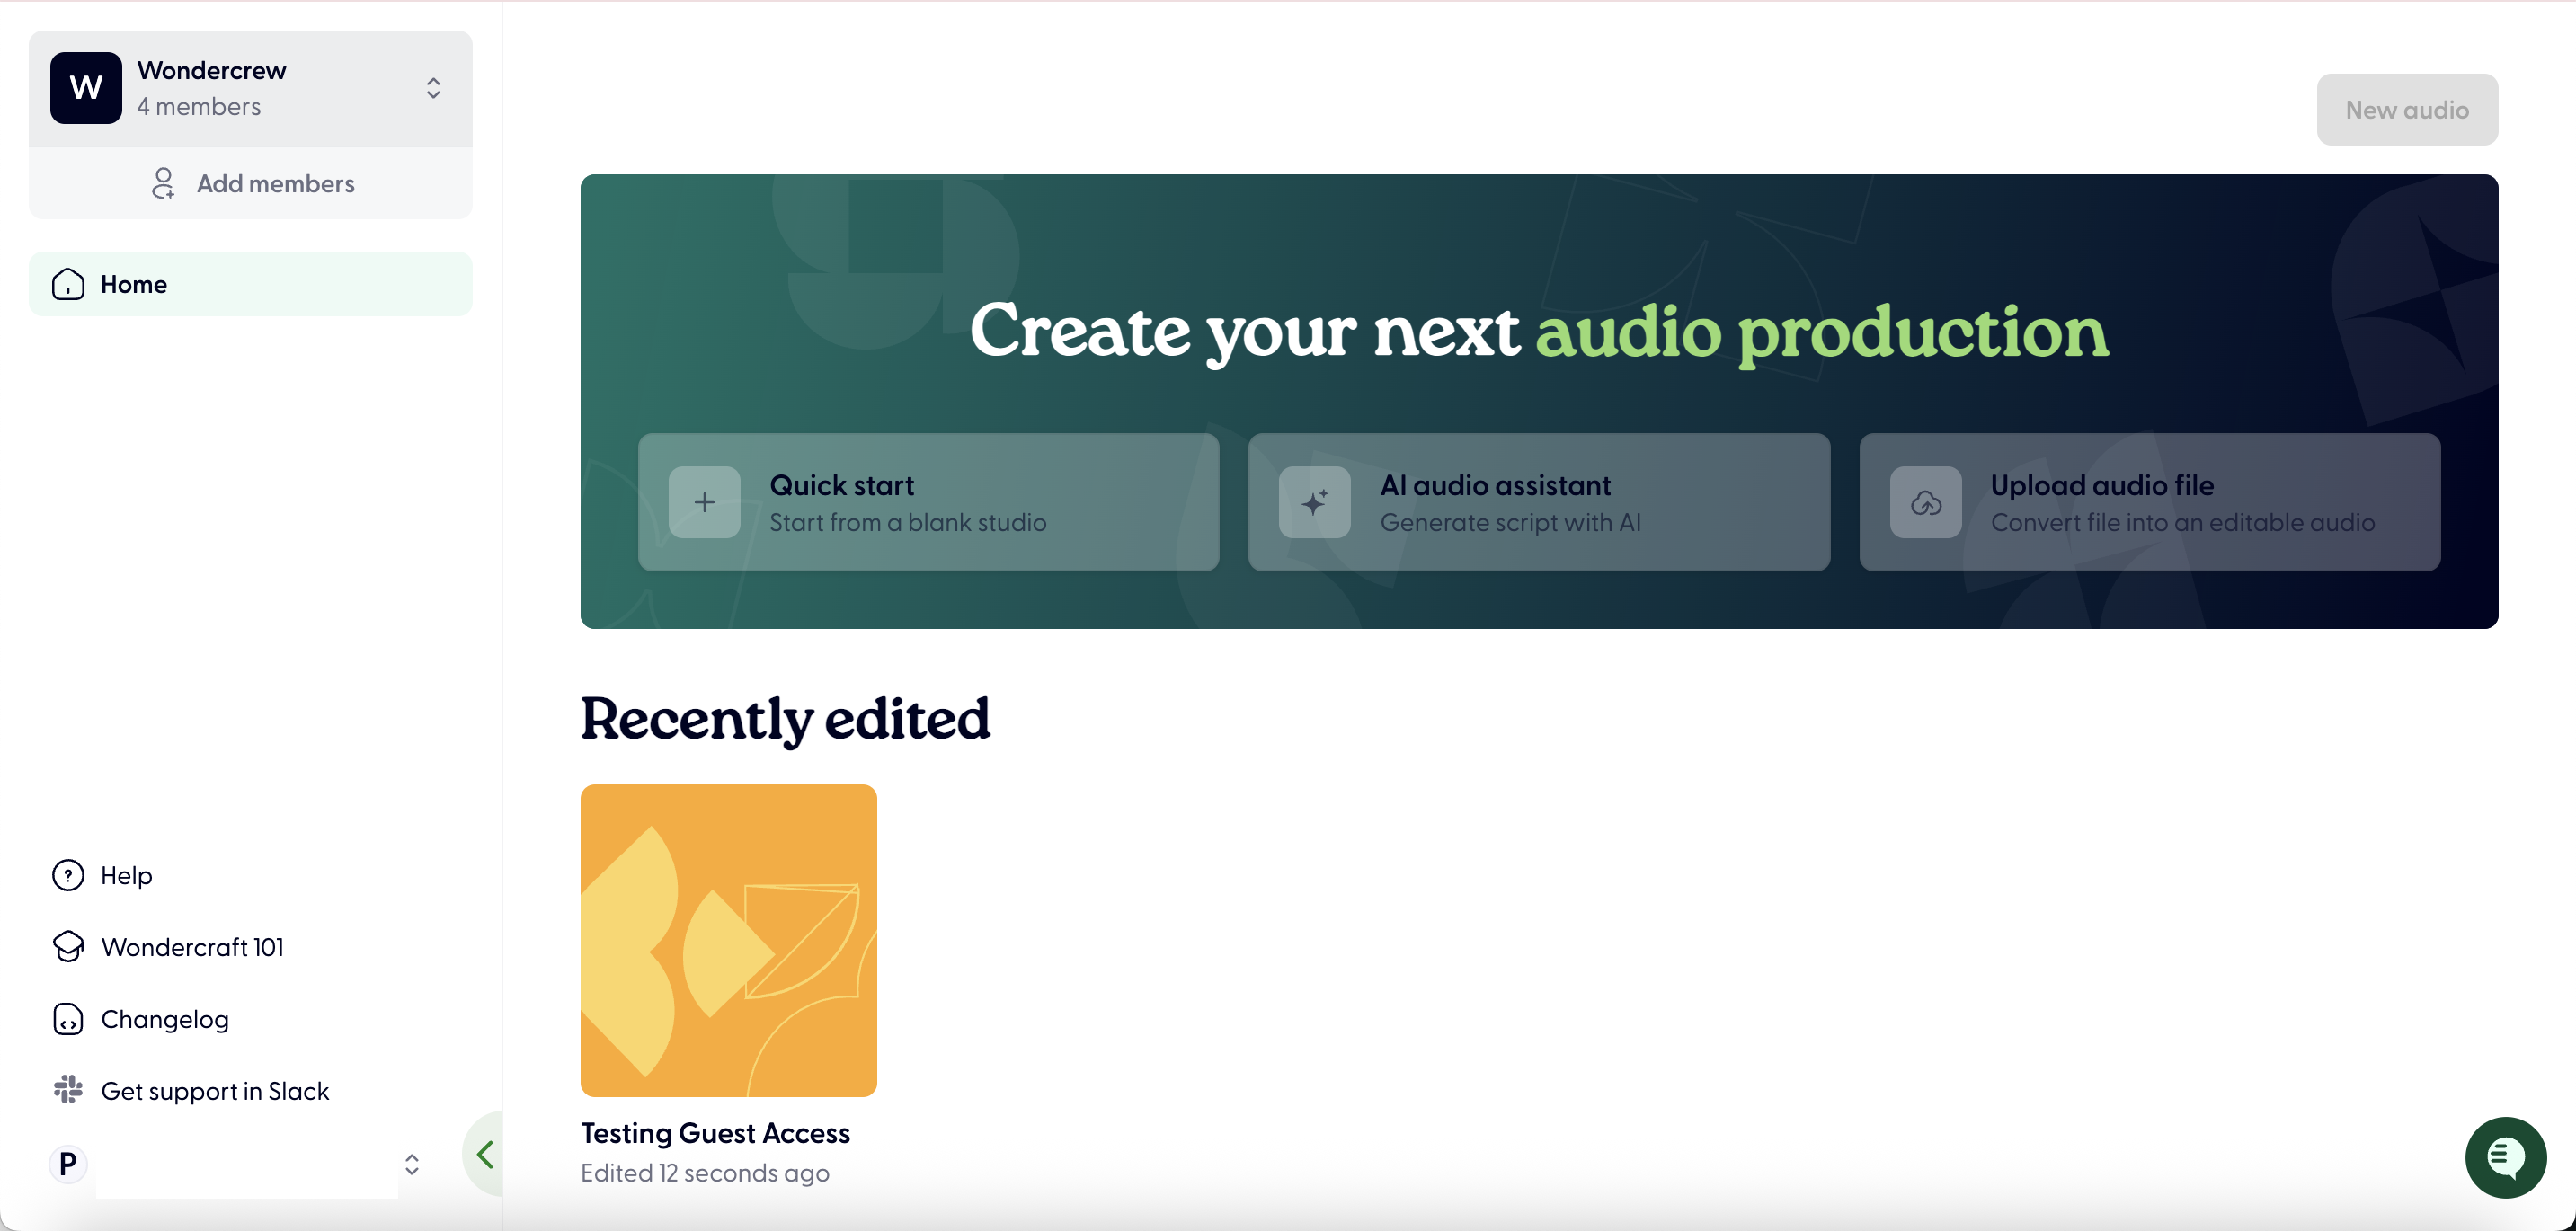Click the cloud upload icon

point(1925,502)
